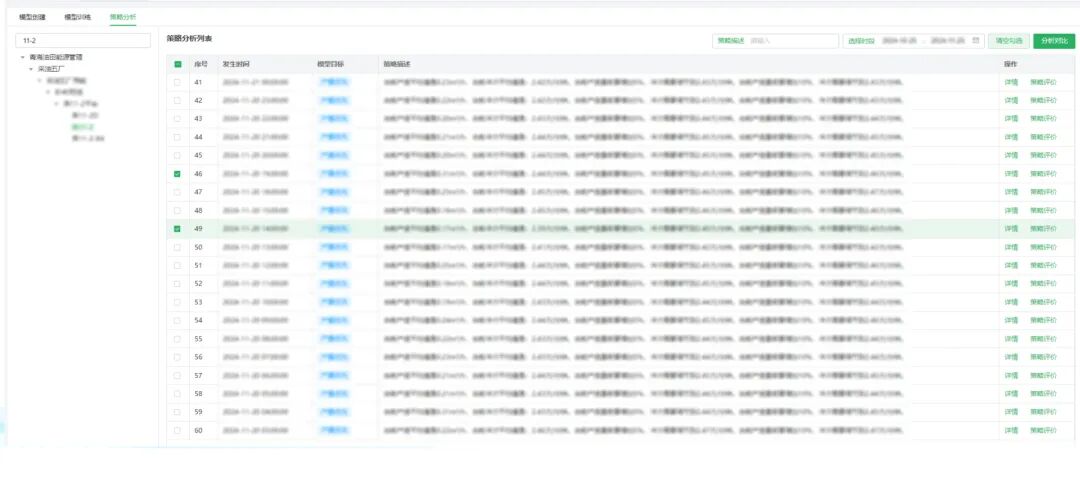Check the checkbox for row 41
This screenshot has width=1080, height=499.
[178, 82]
